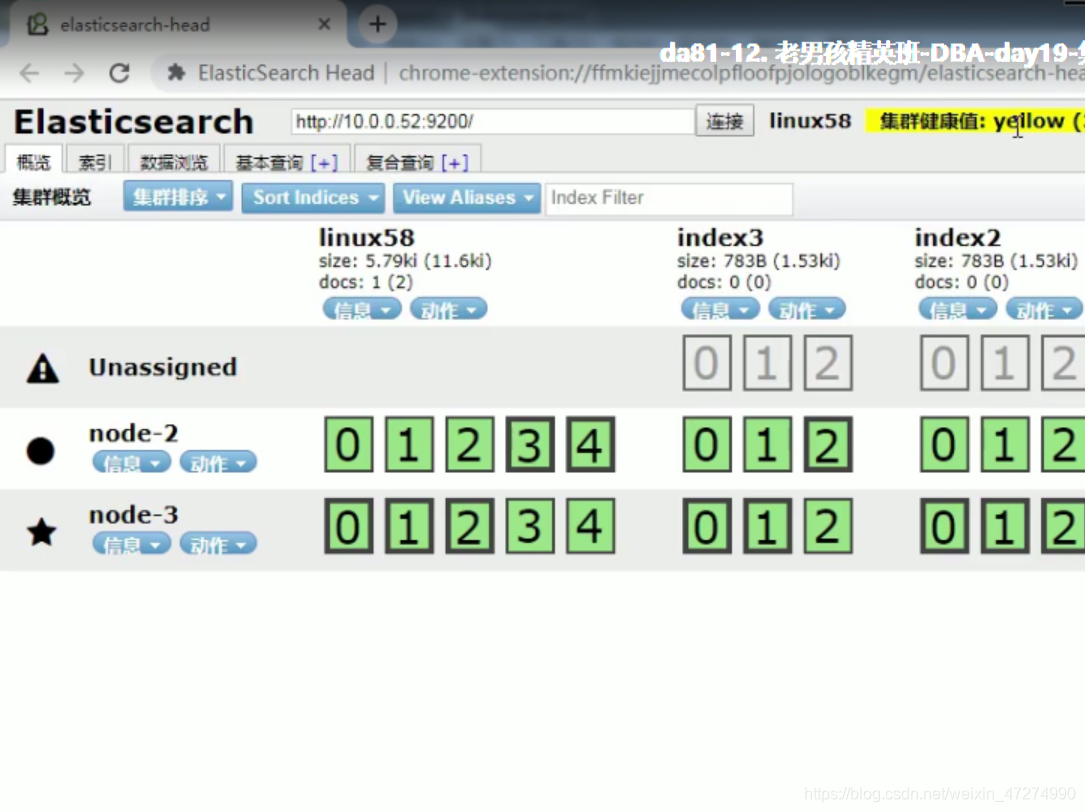
Task: Switch to the 复合查询 tab
Action: click(417, 161)
